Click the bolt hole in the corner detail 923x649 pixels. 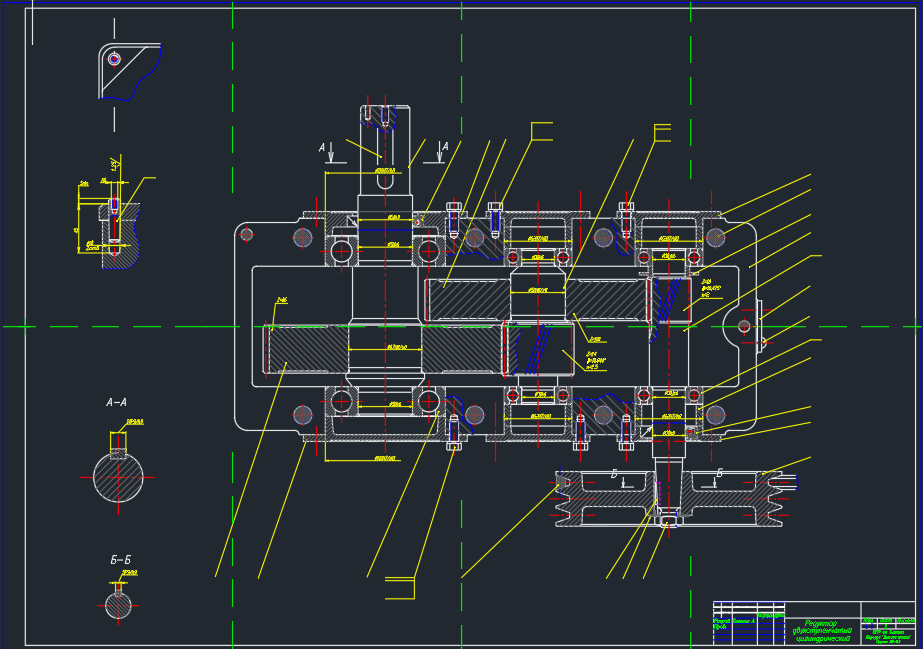click(114, 59)
